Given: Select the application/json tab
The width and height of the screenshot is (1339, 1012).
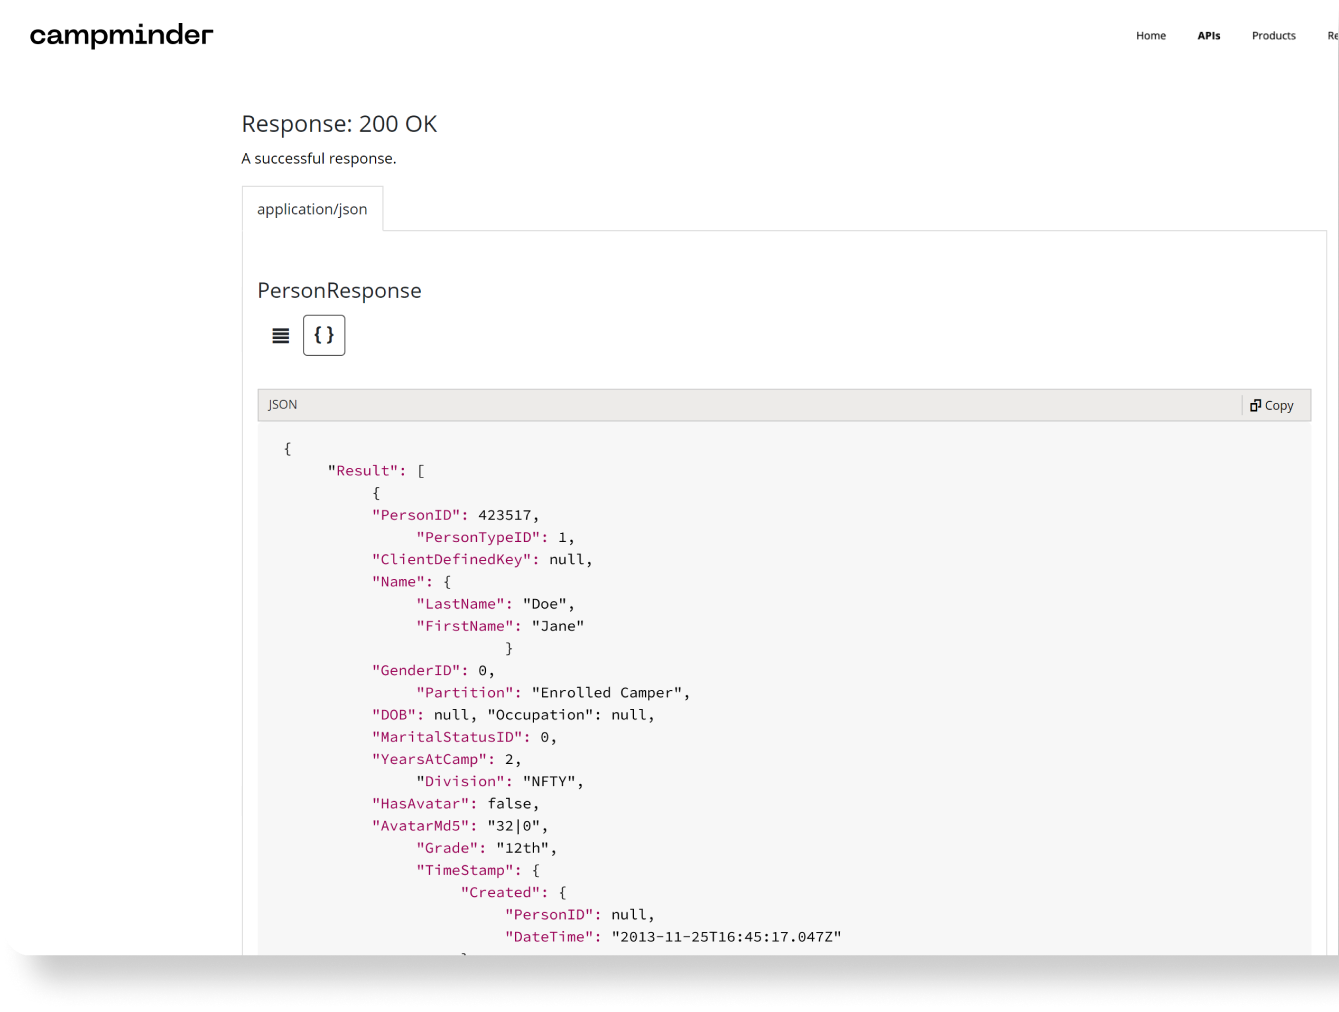Looking at the screenshot, I should 312,209.
